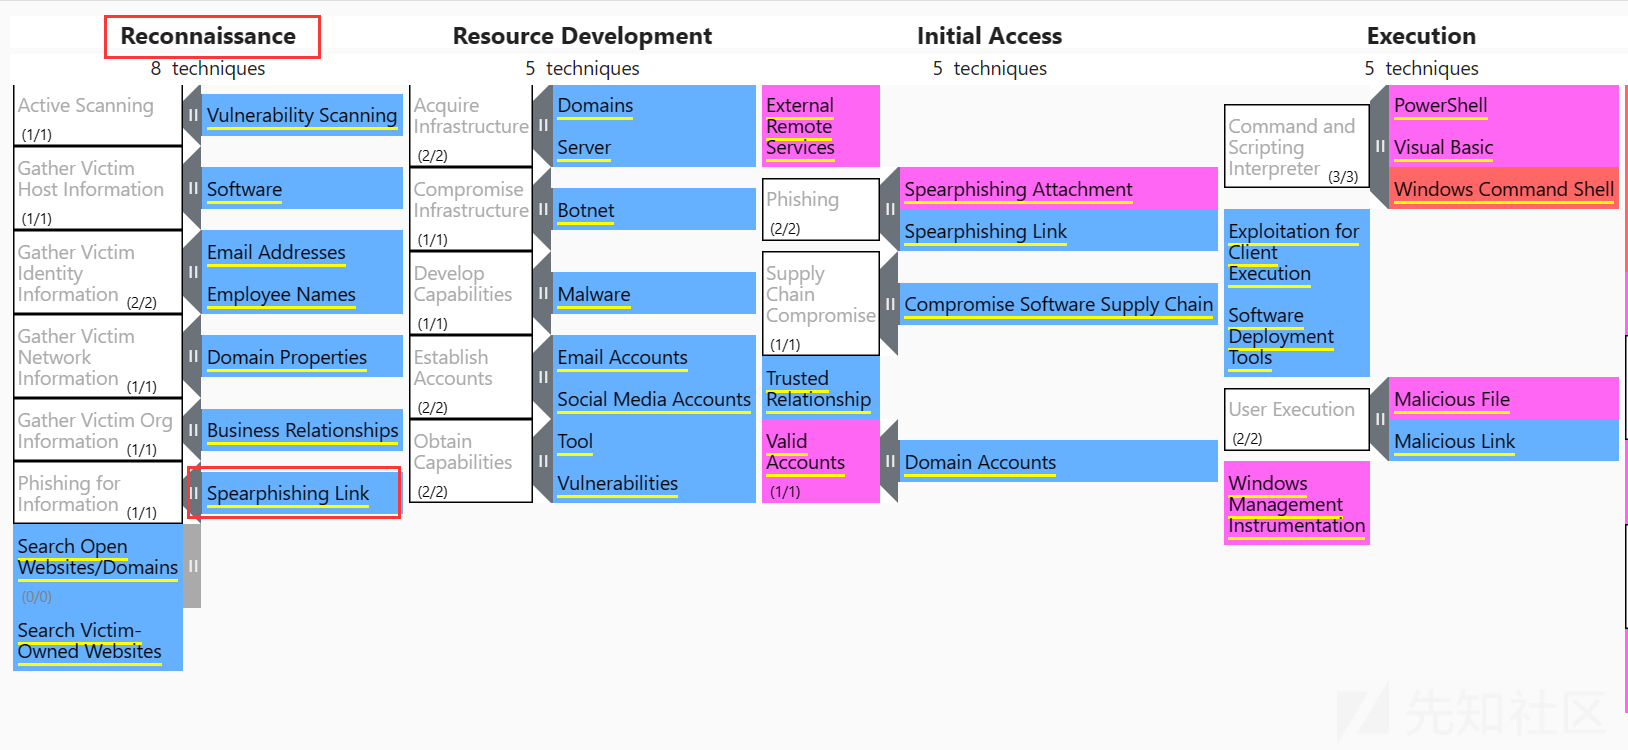Collapse Phishing for Information sub-technique handle
This screenshot has height=750, width=1628.
pos(192,492)
